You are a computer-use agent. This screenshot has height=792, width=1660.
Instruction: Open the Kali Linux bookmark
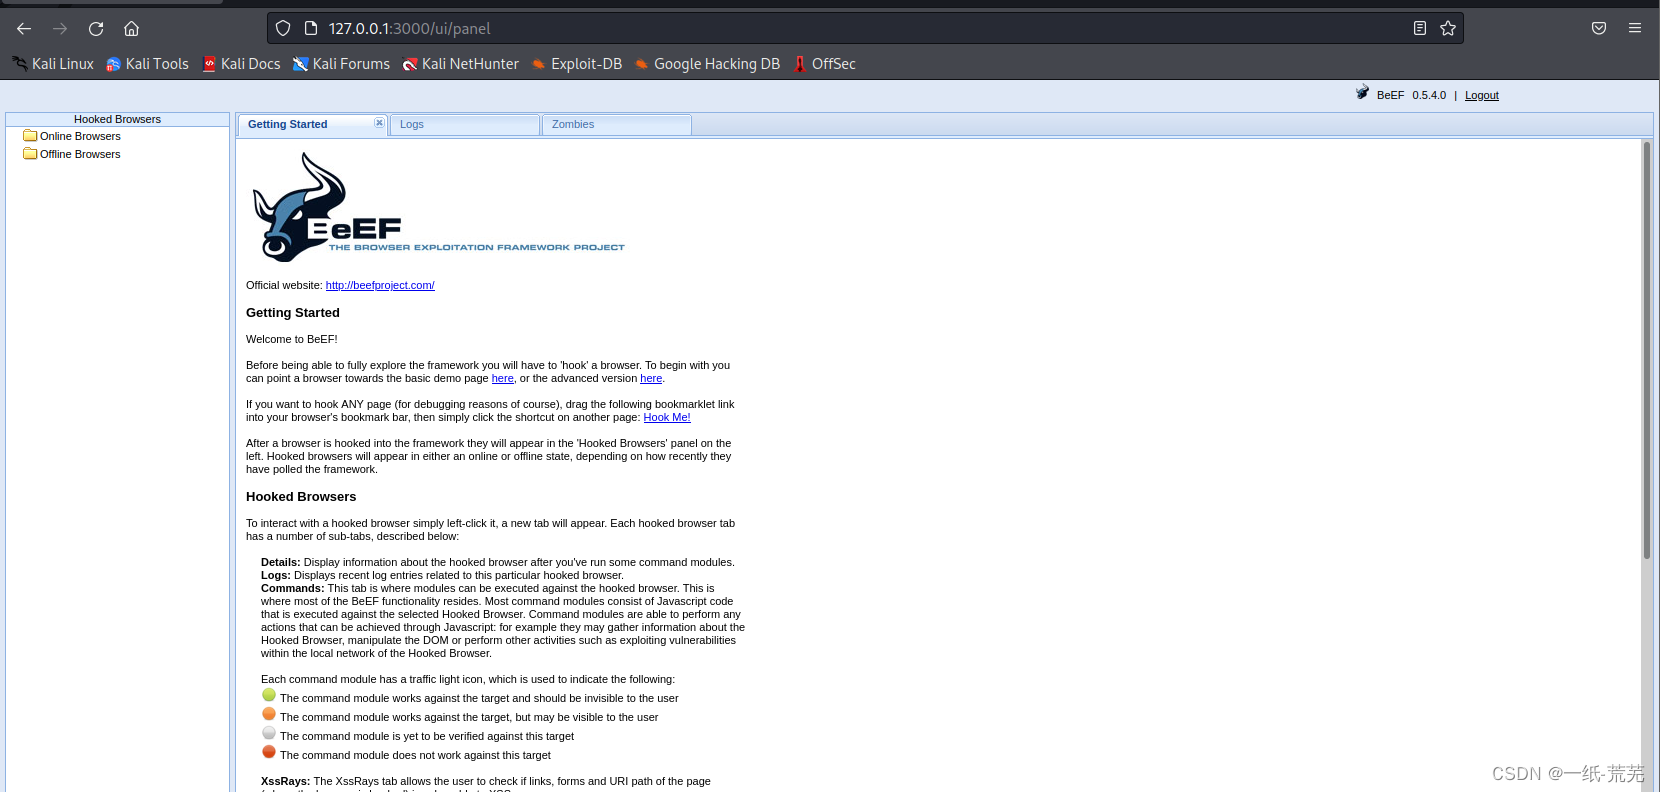click(53, 63)
